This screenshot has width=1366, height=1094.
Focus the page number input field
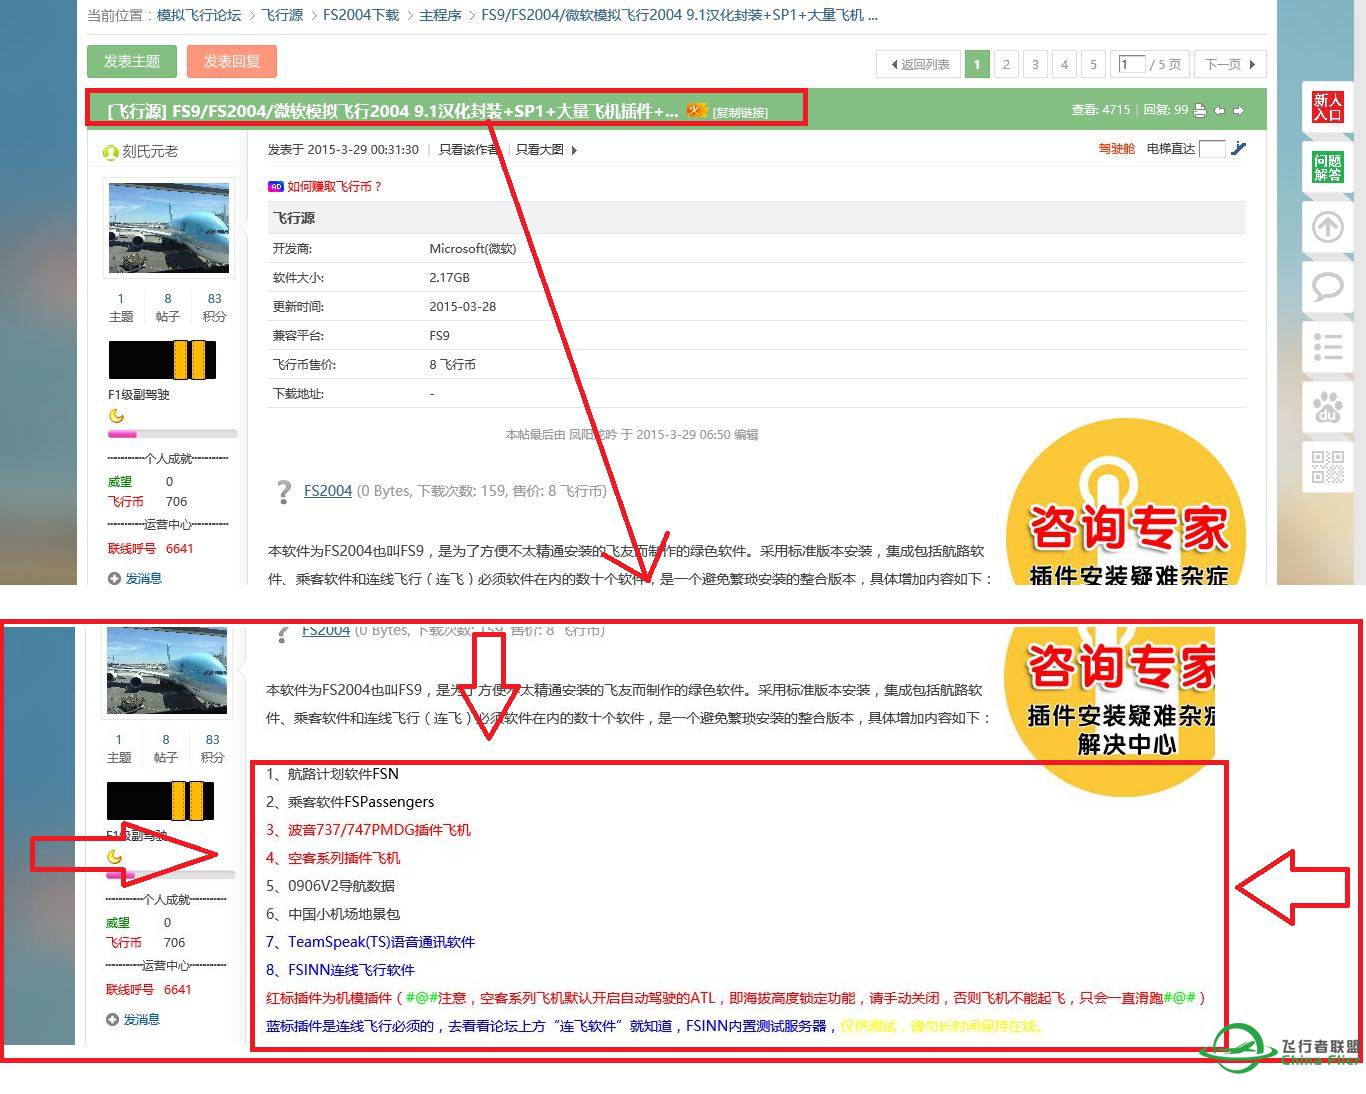(x=1131, y=64)
